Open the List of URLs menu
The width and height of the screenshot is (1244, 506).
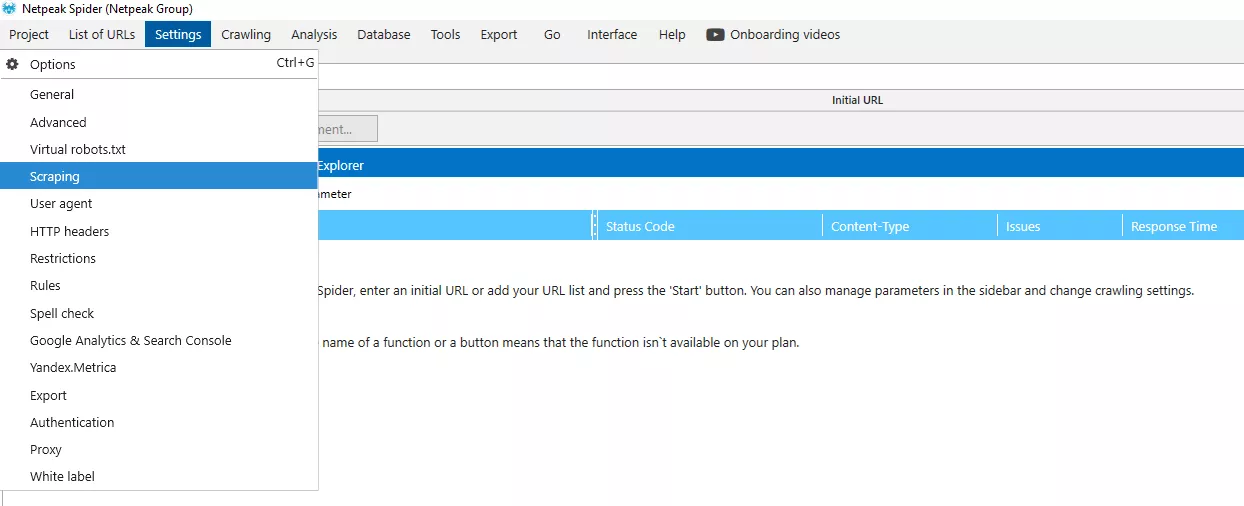pos(102,34)
